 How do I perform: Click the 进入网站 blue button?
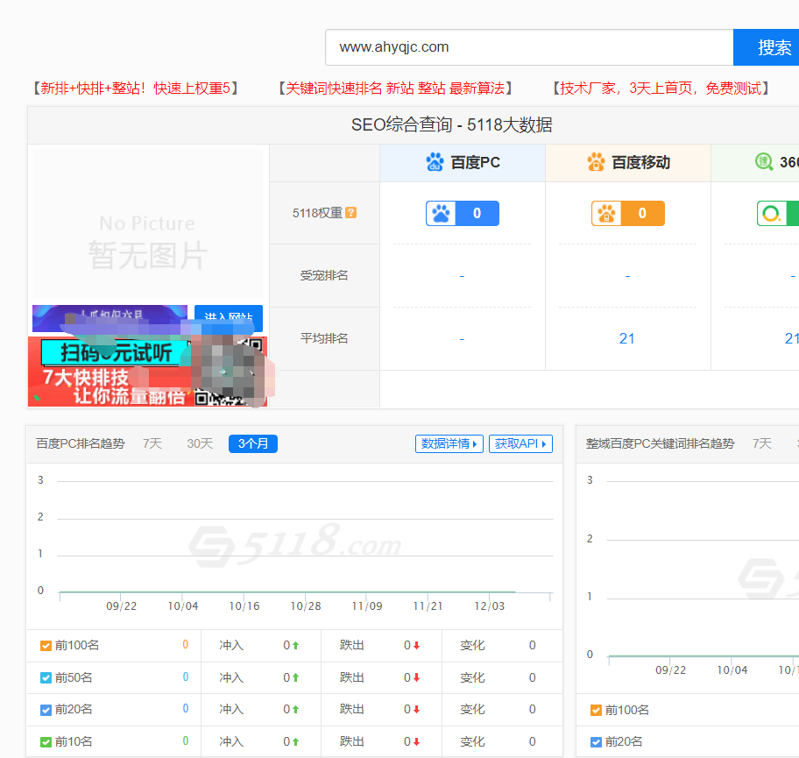pos(229,318)
